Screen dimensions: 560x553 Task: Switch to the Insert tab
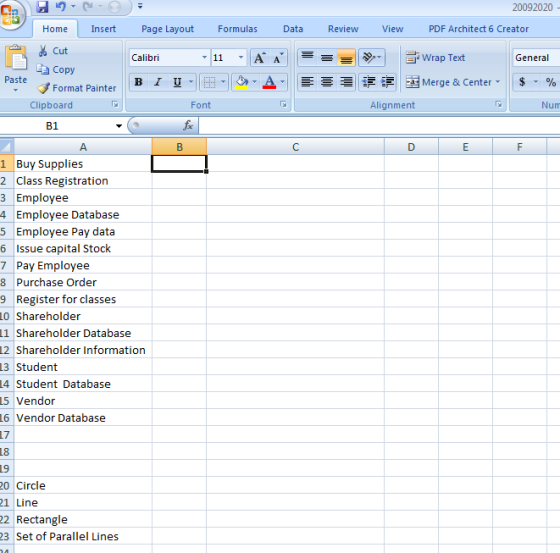(x=104, y=29)
